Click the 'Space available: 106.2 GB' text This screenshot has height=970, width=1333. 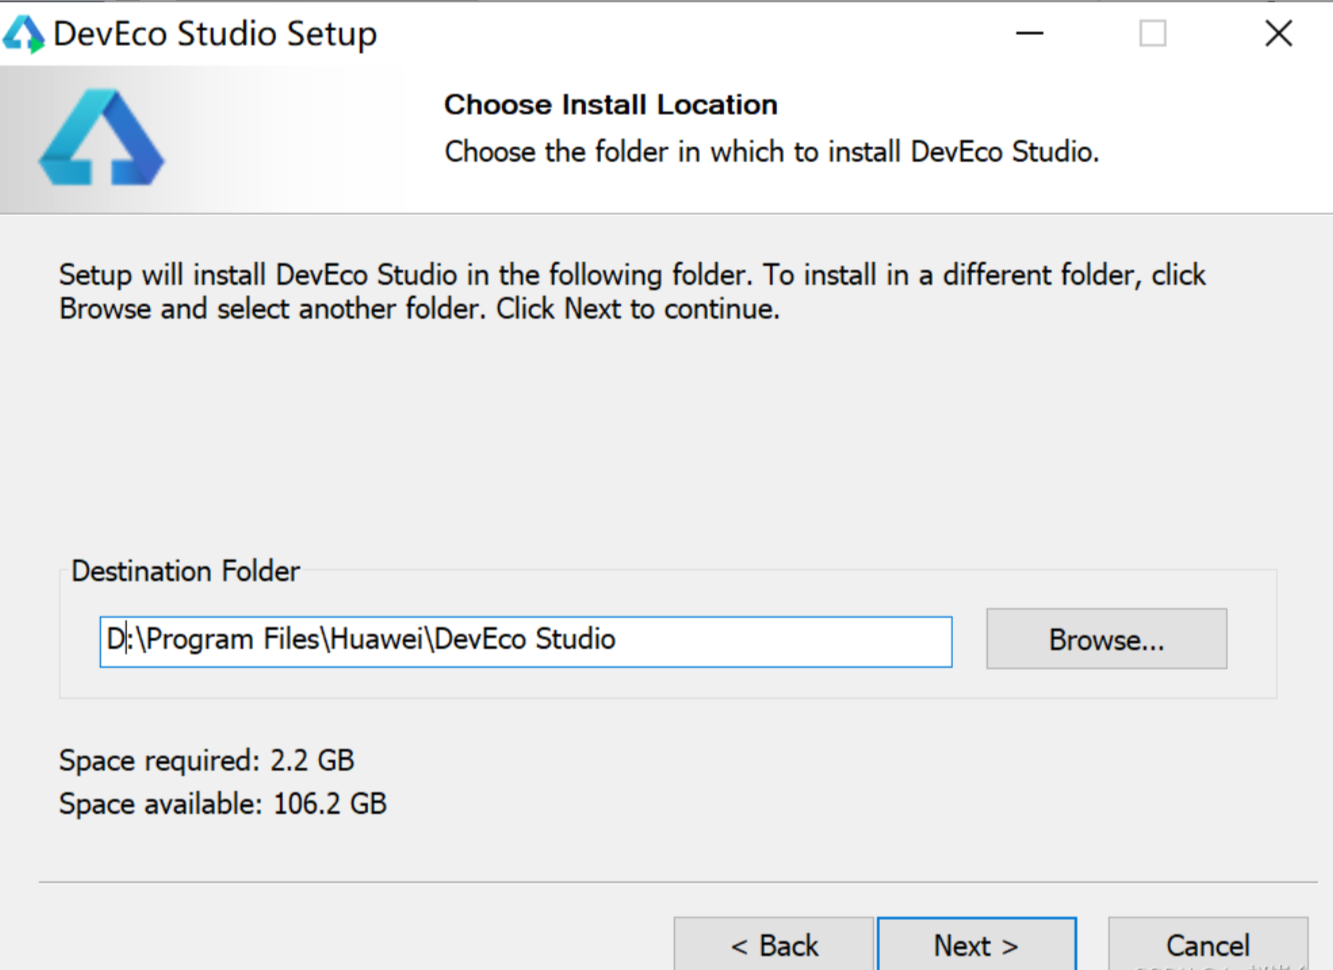pyautogui.click(x=222, y=804)
